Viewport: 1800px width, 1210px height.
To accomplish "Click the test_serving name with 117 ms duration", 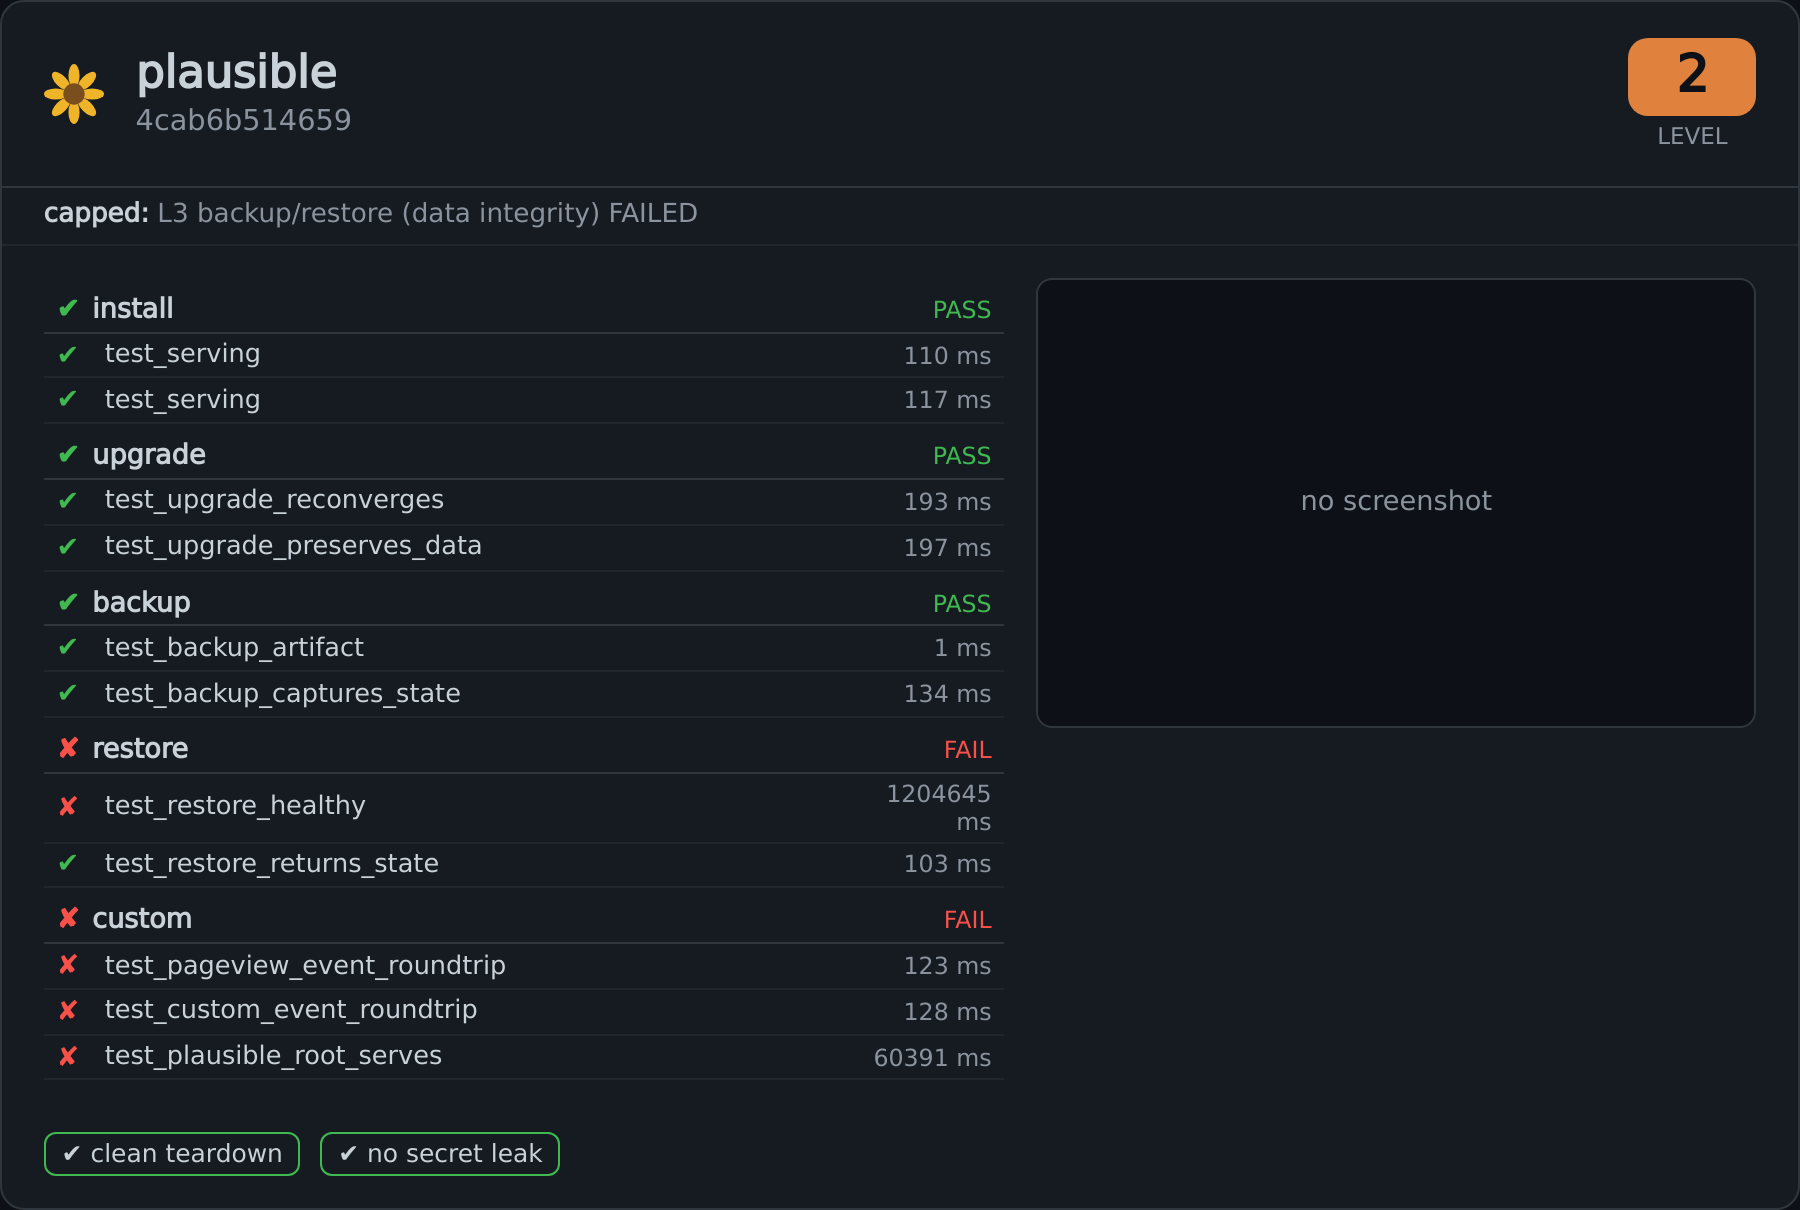I will pyautogui.click(x=183, y=400).
